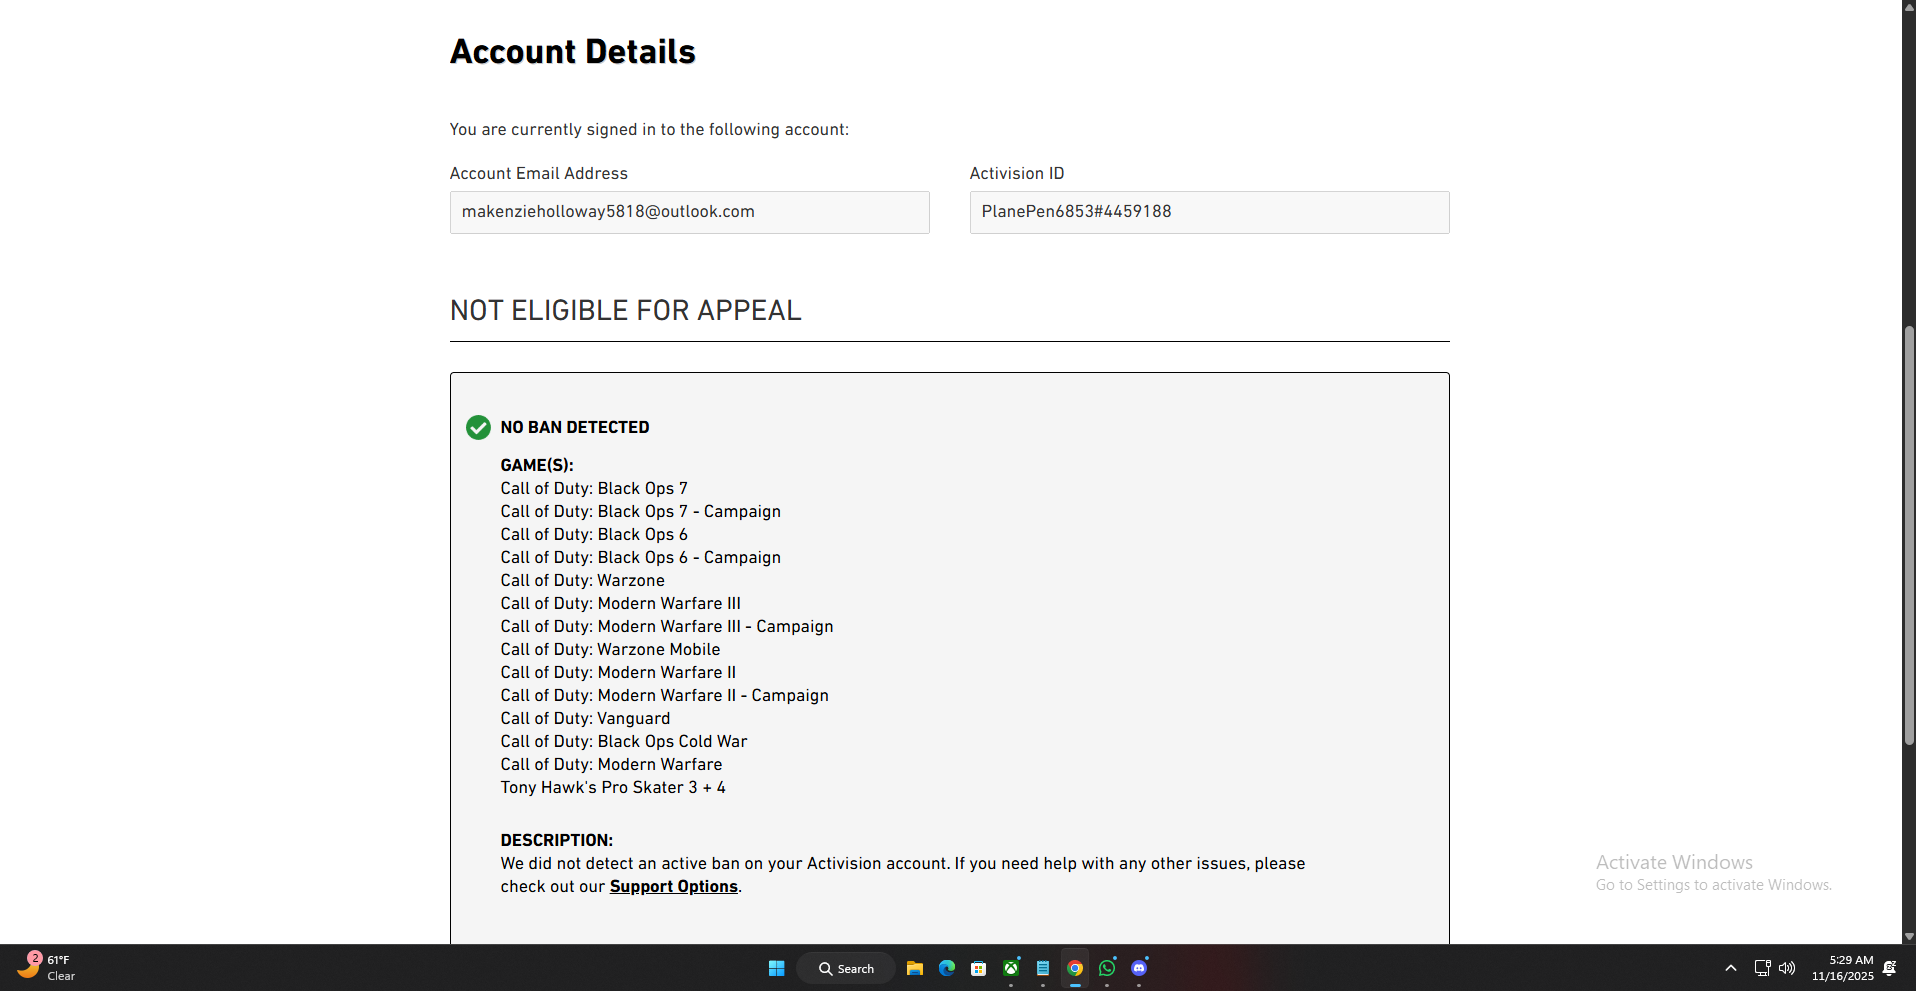The width and height of the screenshot is (1916, 991).
Task: Click "Call of Duty: Black Ops 7 - Campaign"
Action: (641, 511)
